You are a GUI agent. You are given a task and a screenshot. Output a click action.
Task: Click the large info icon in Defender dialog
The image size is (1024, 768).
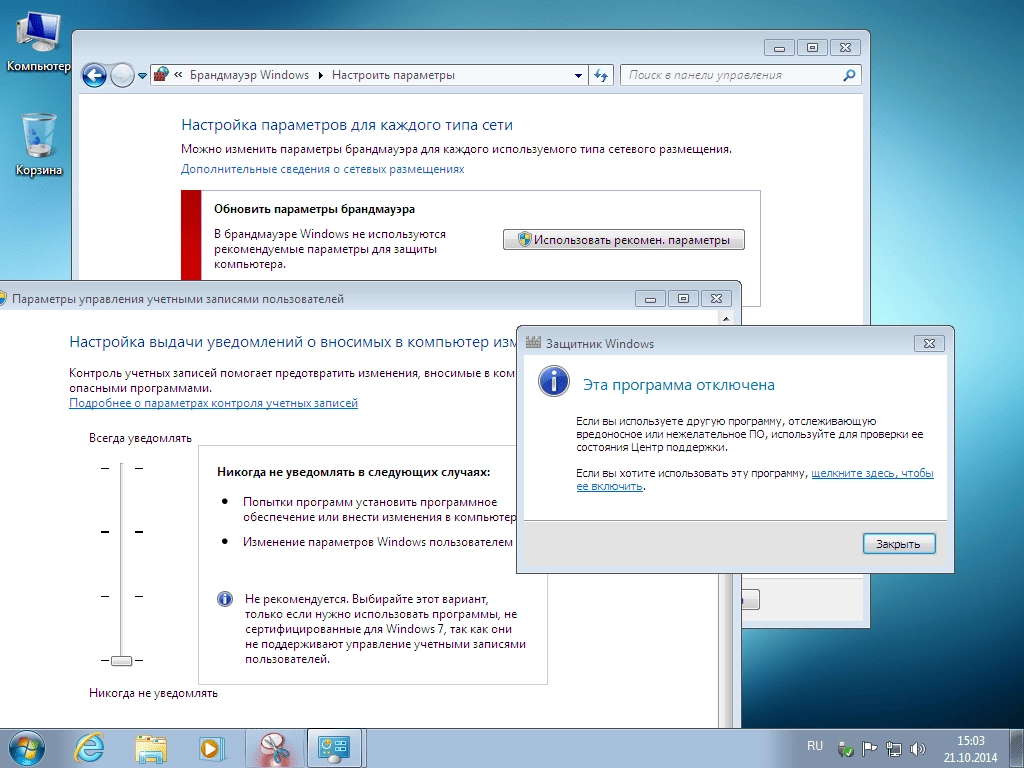(554, 381)
